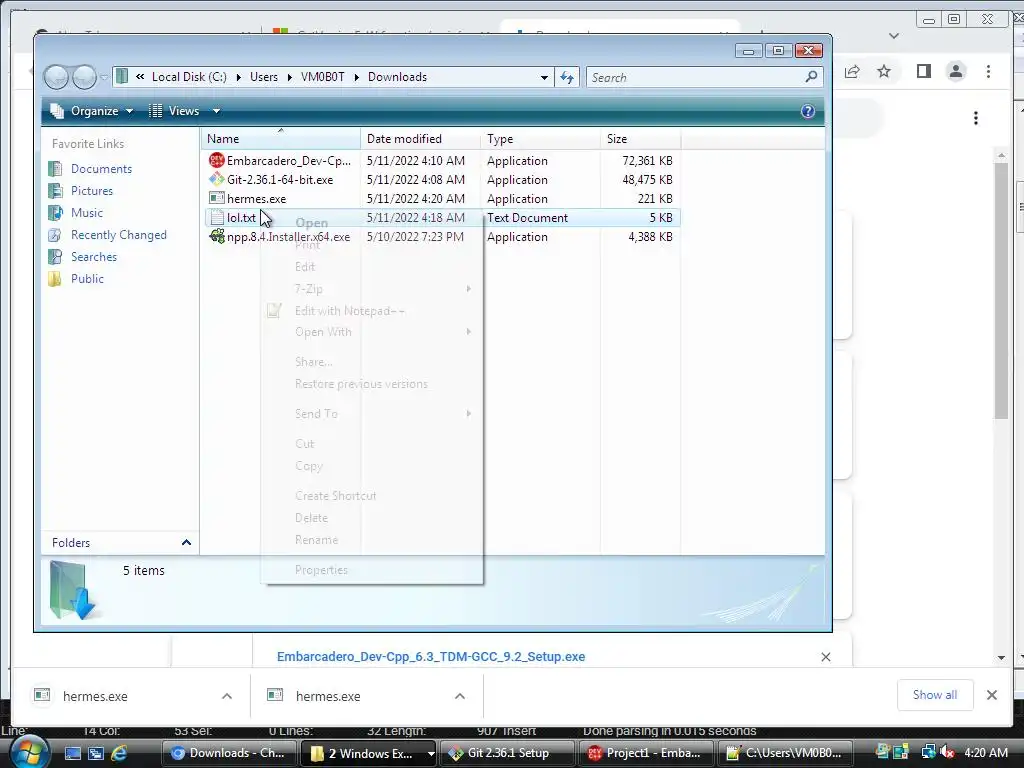
Task: Click the Documents icon in Favorite Links
Action: pyautogui.click(x=56, y=168)
